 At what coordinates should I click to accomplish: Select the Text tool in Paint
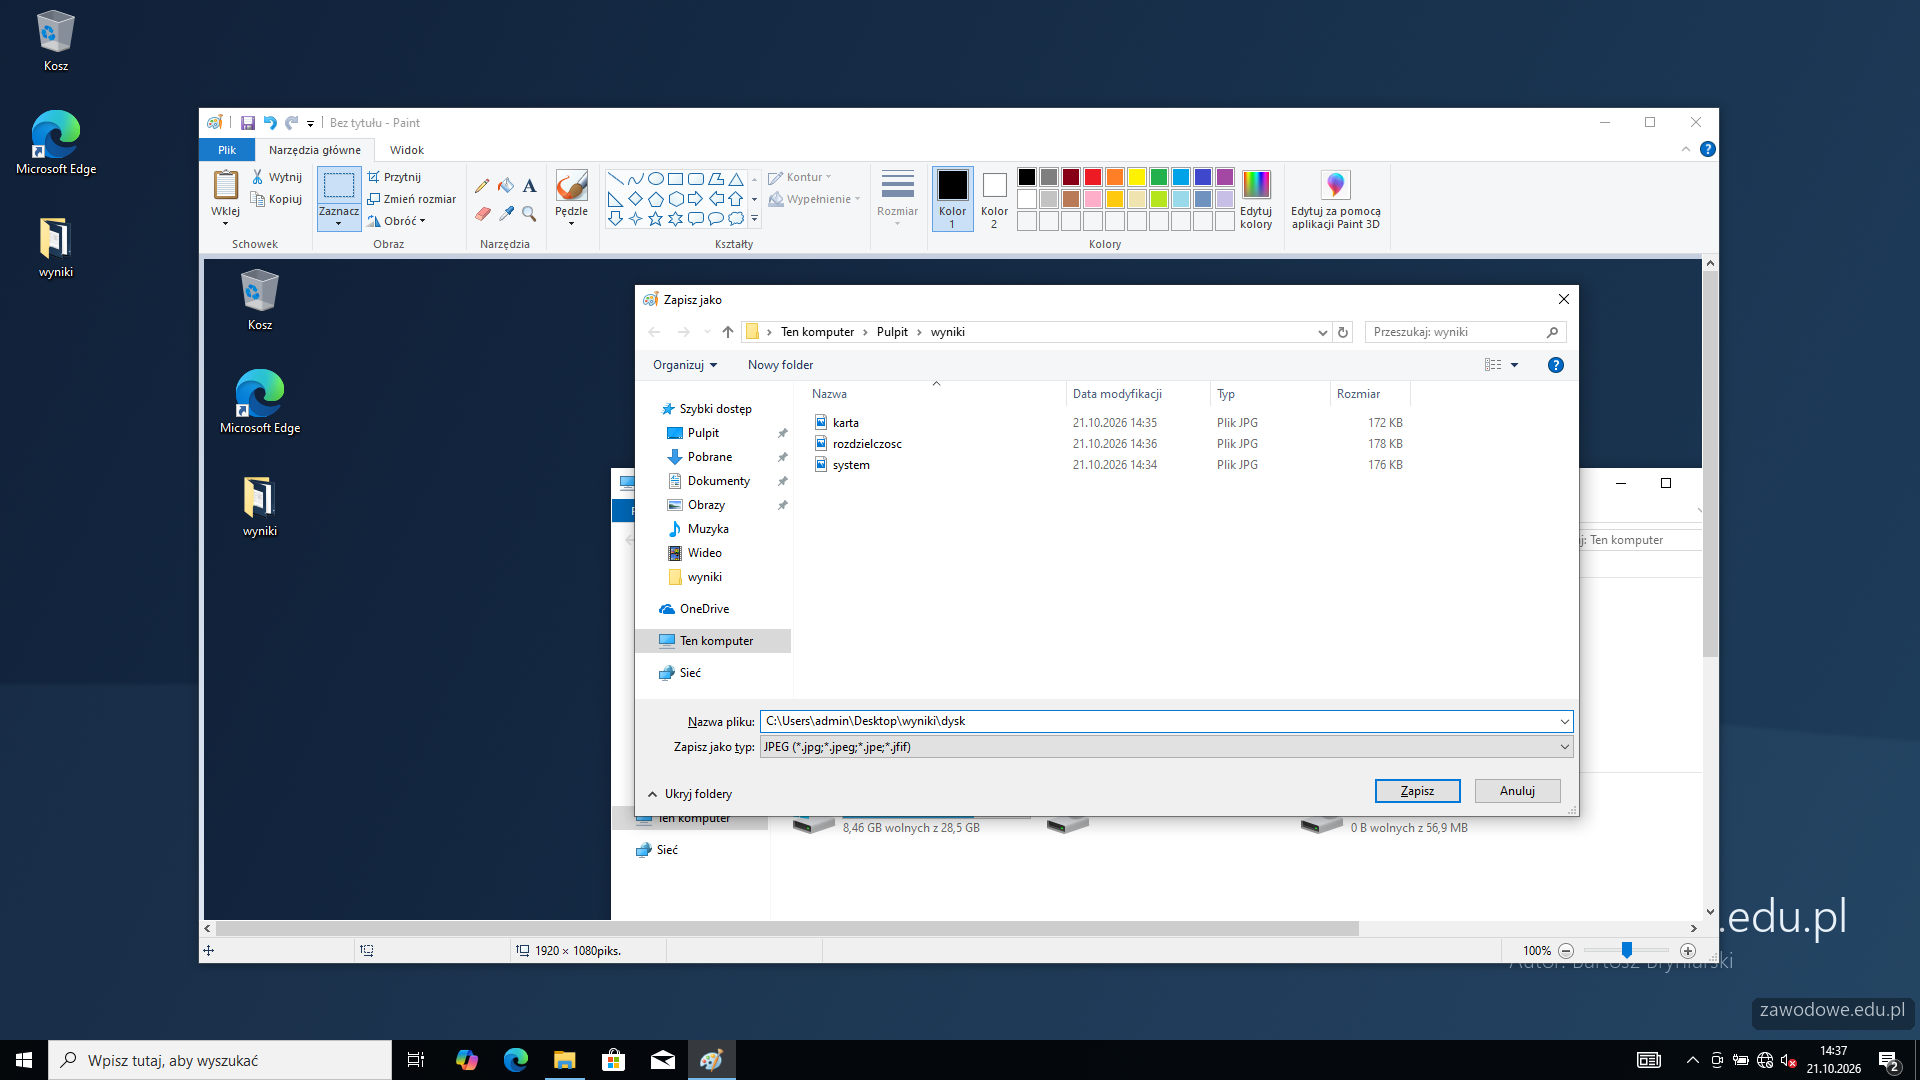click(x=530, y=186)
